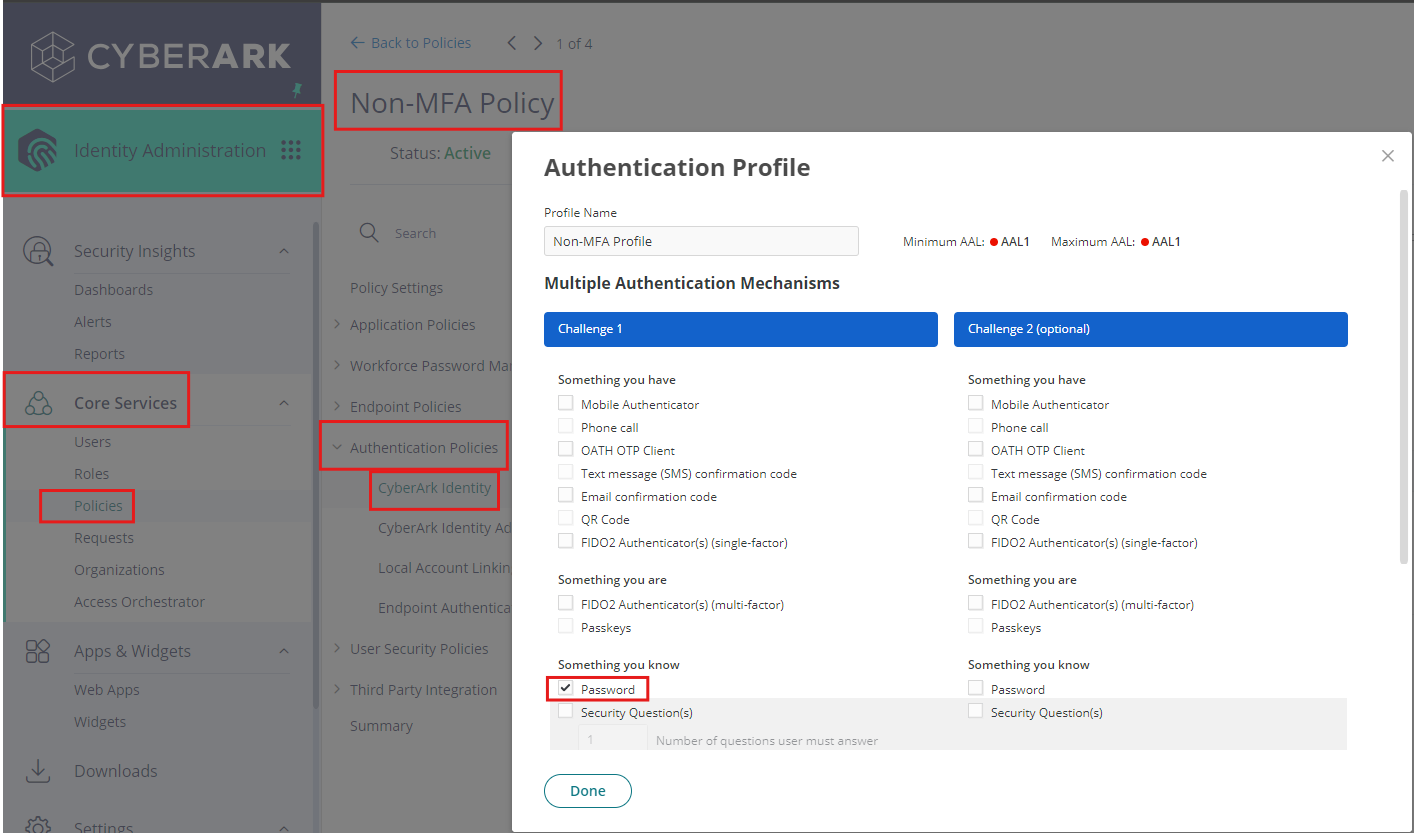Open Downloads via its icon
This screenshot has height=833, width=1414.
coord(37,770)
